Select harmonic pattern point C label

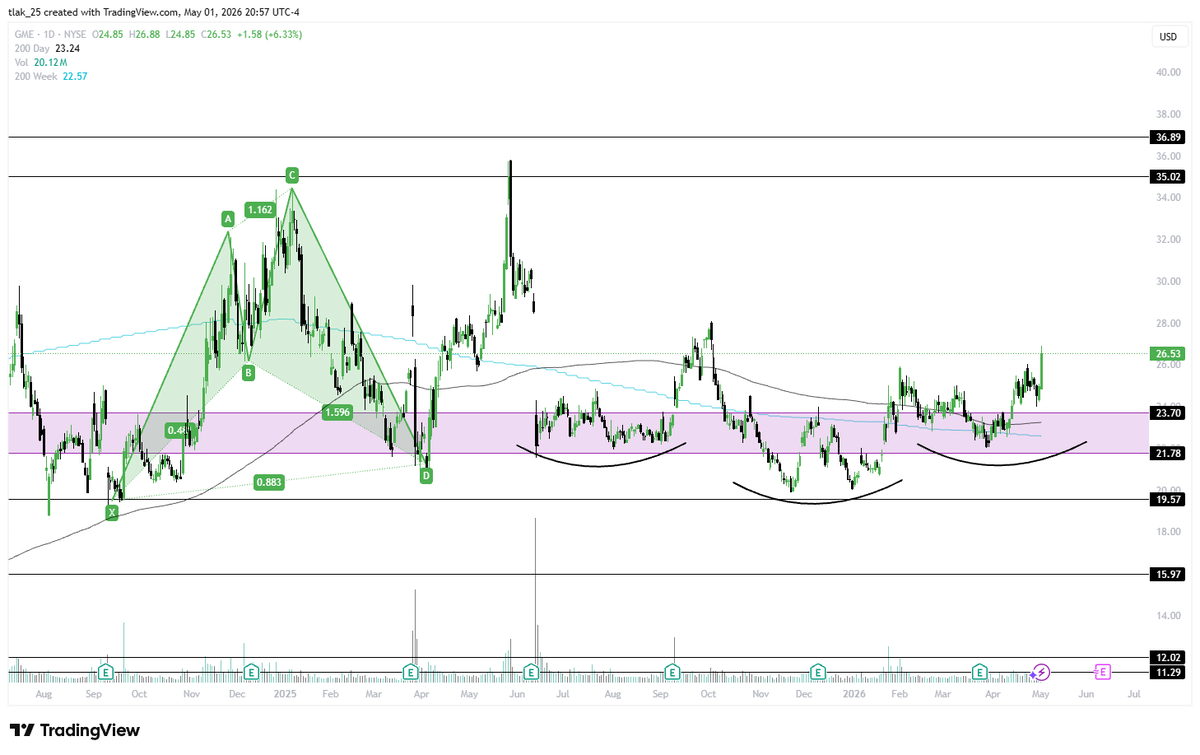292,175
